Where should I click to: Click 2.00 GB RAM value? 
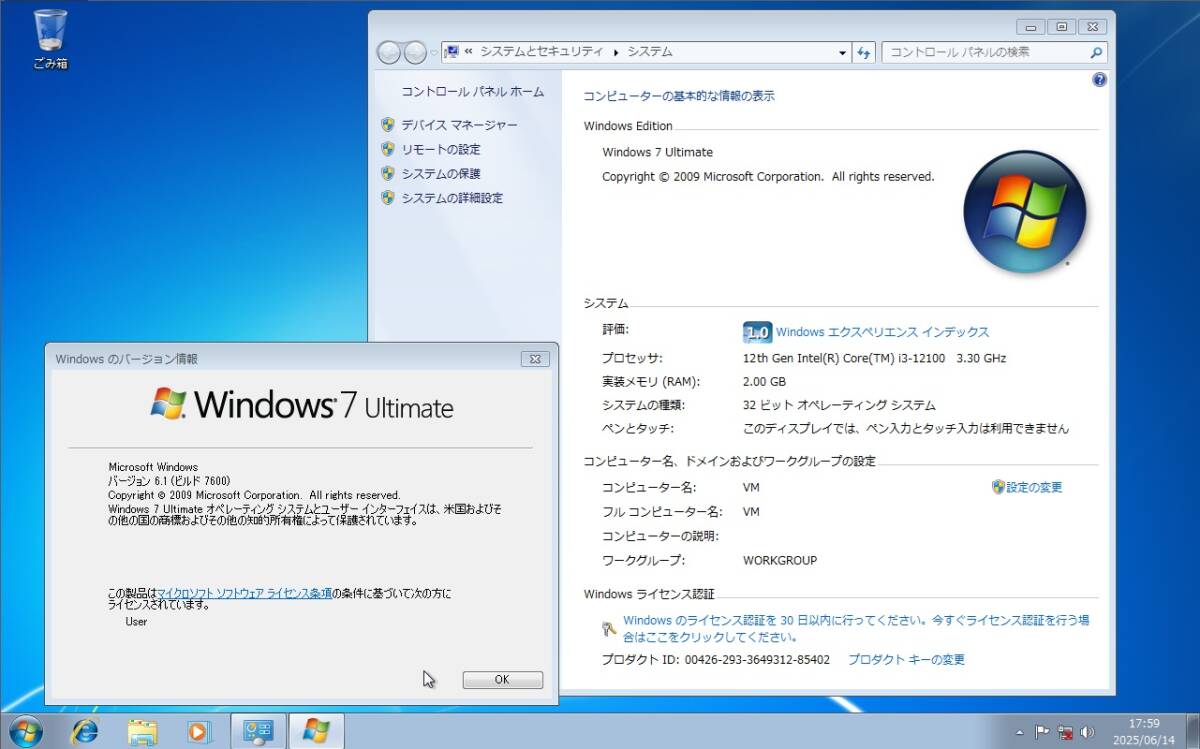tap(764, 382)
